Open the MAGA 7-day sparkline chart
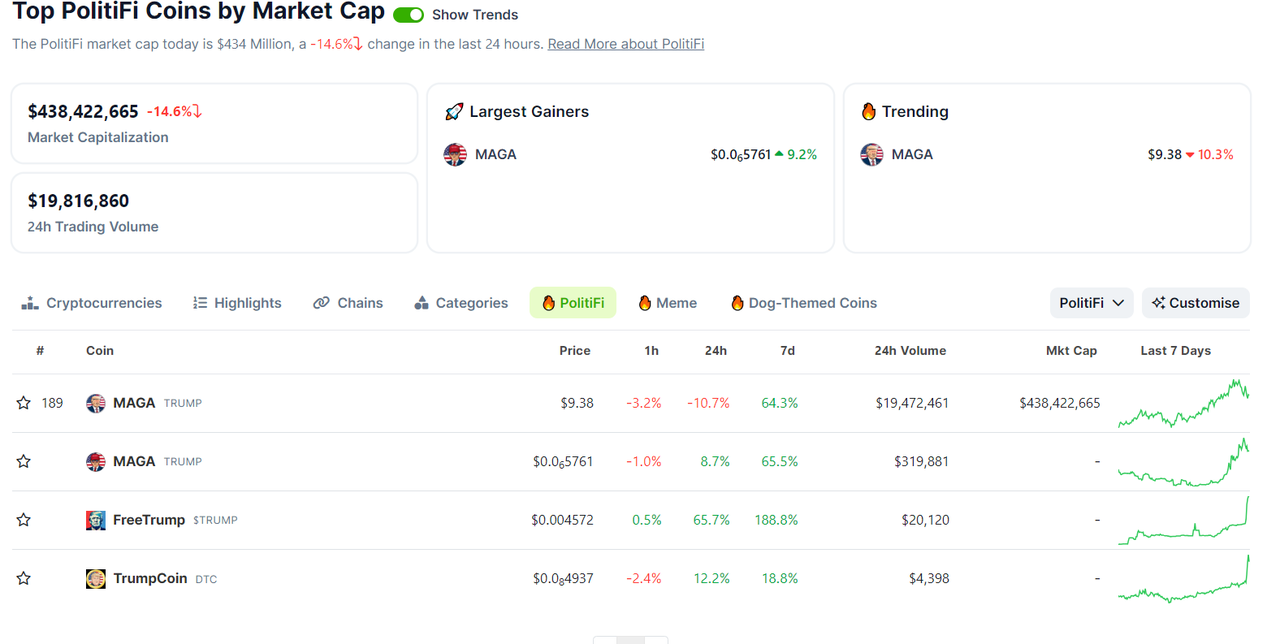Viewport: 1280px width, 644px height. tap(1183, 403)
